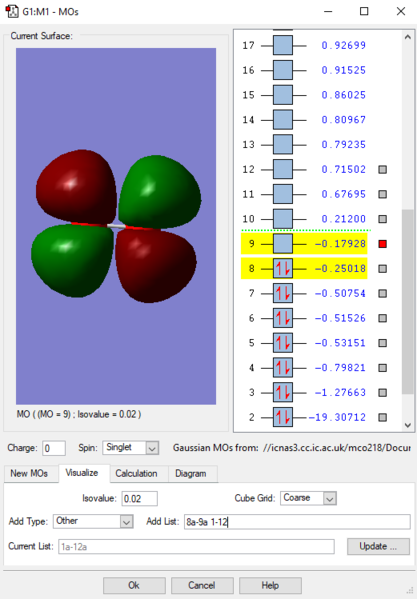
Task: Click the Add List text field
Action: (297, 521)
